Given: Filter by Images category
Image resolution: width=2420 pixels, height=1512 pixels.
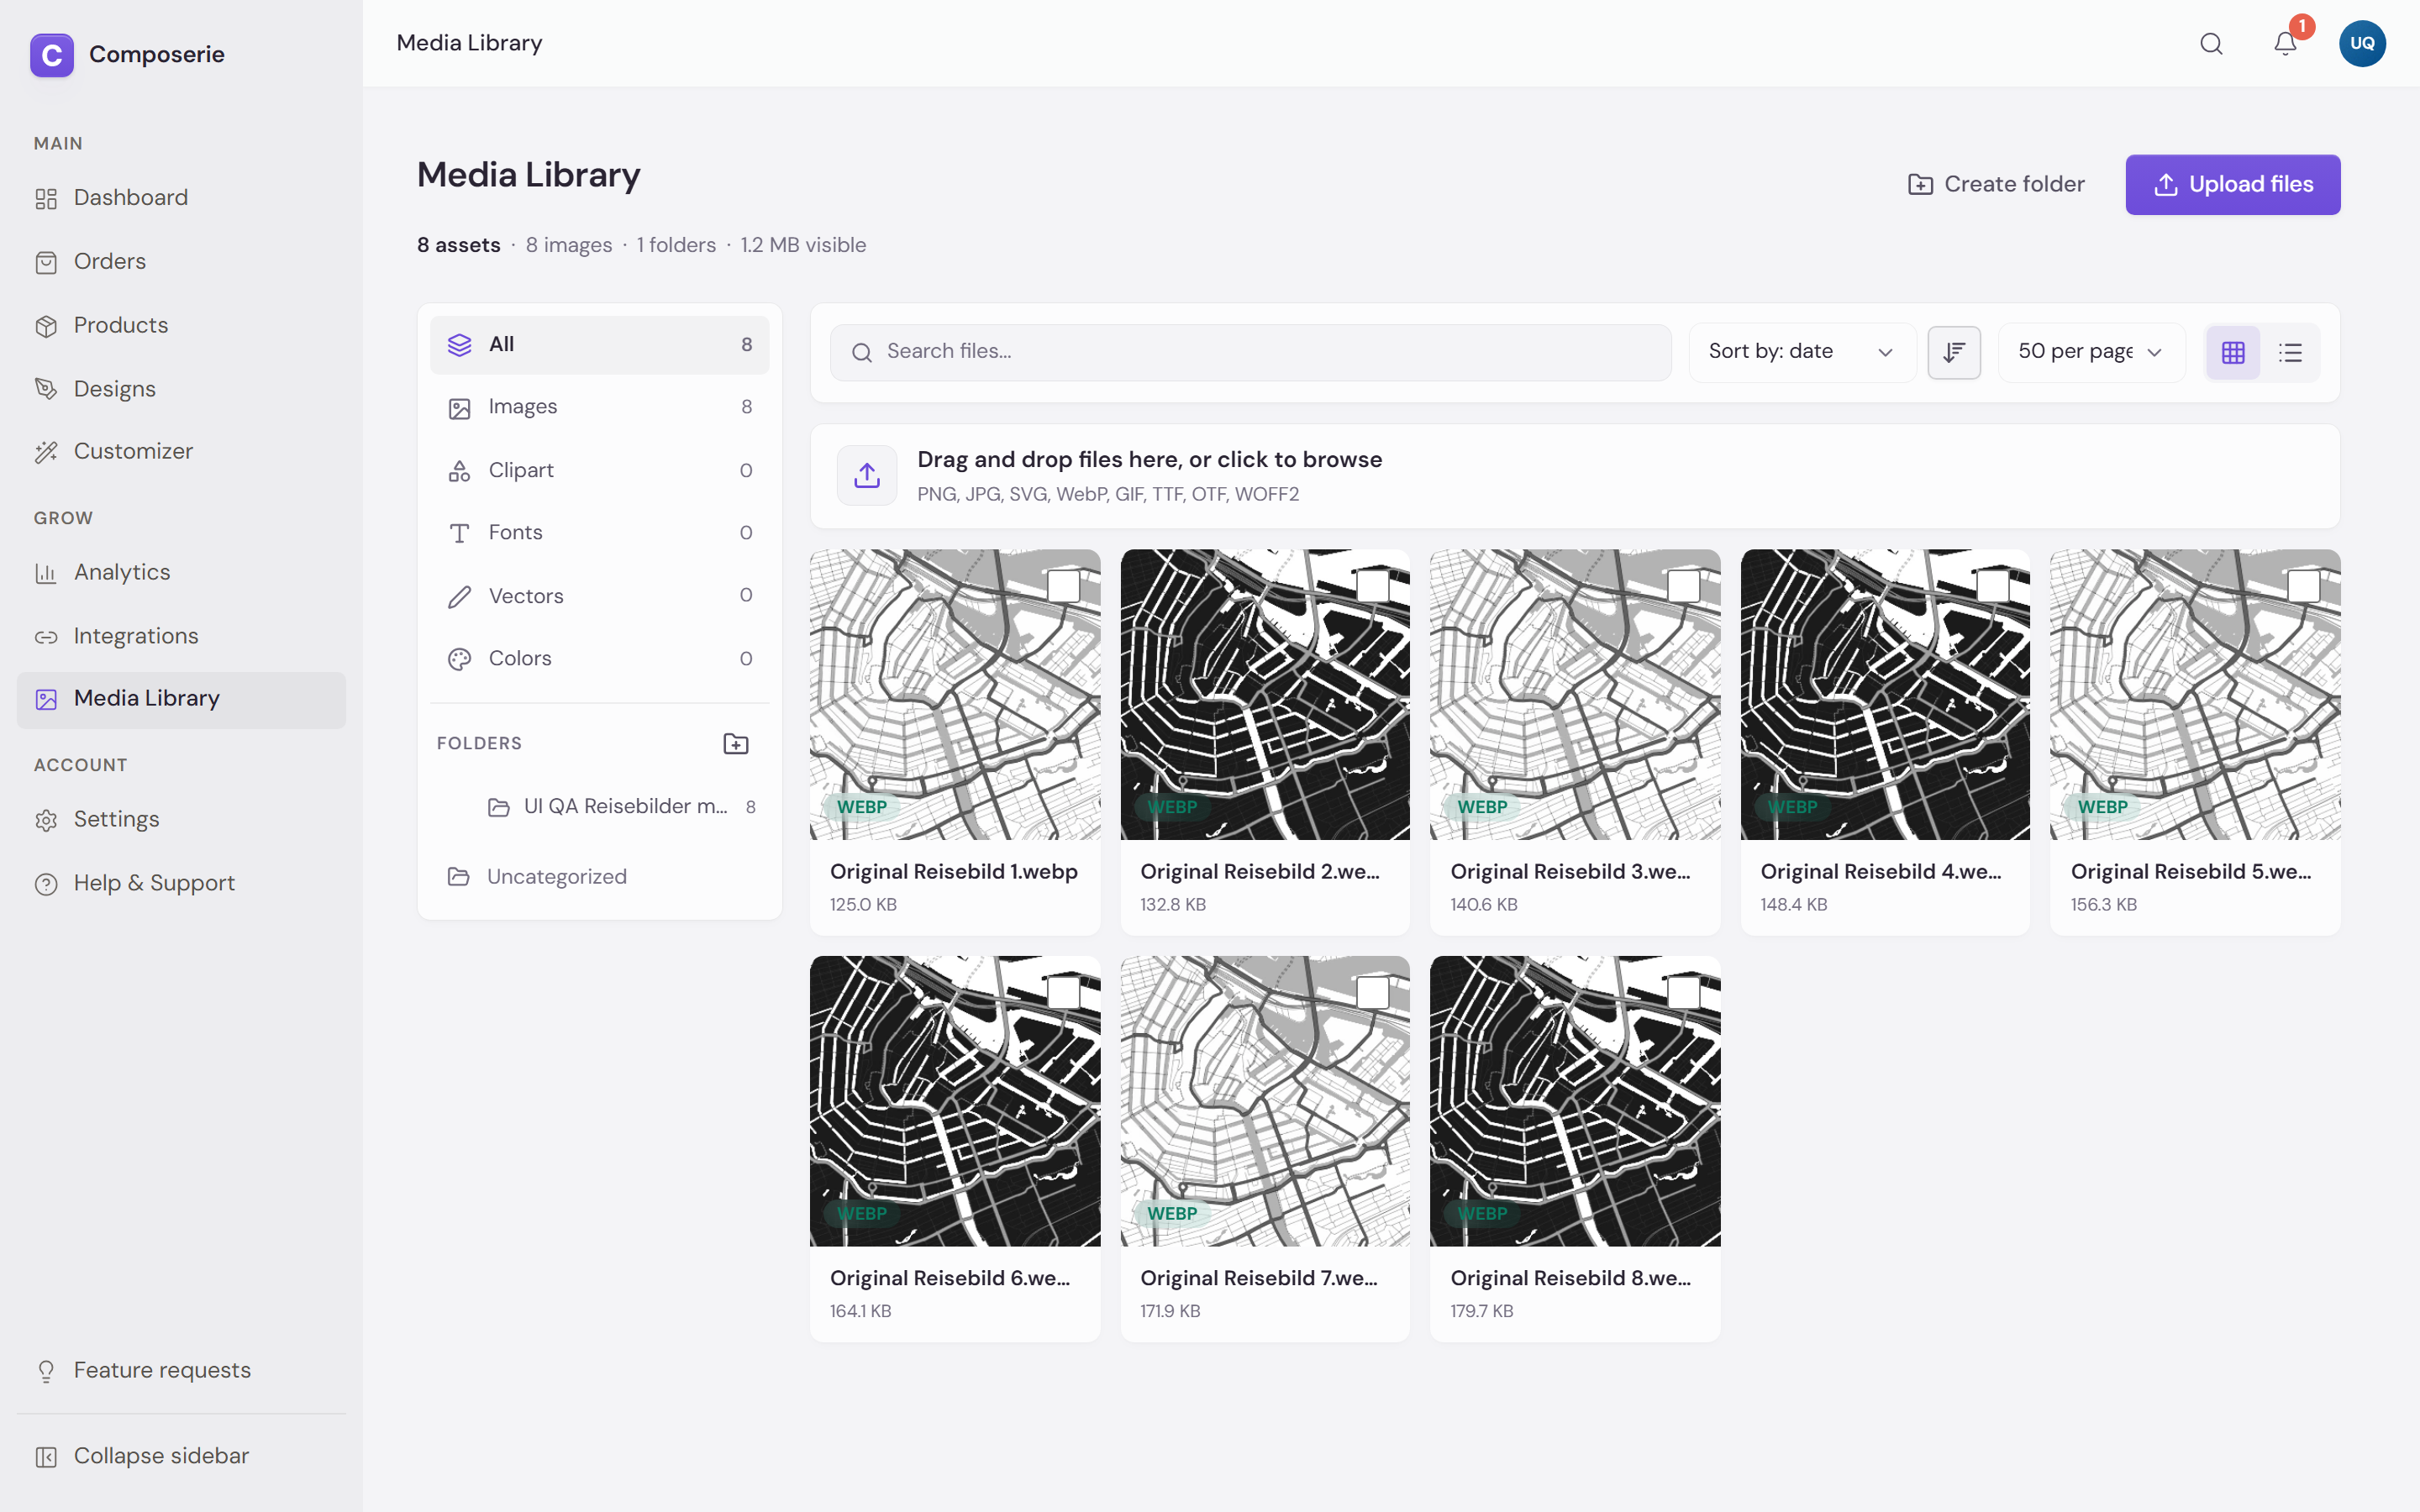Looking at the screenshot, I should (x=599, y=407).
